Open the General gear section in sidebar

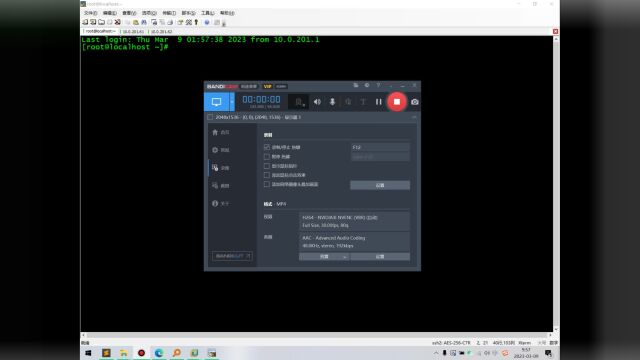[x=221, y=150]
